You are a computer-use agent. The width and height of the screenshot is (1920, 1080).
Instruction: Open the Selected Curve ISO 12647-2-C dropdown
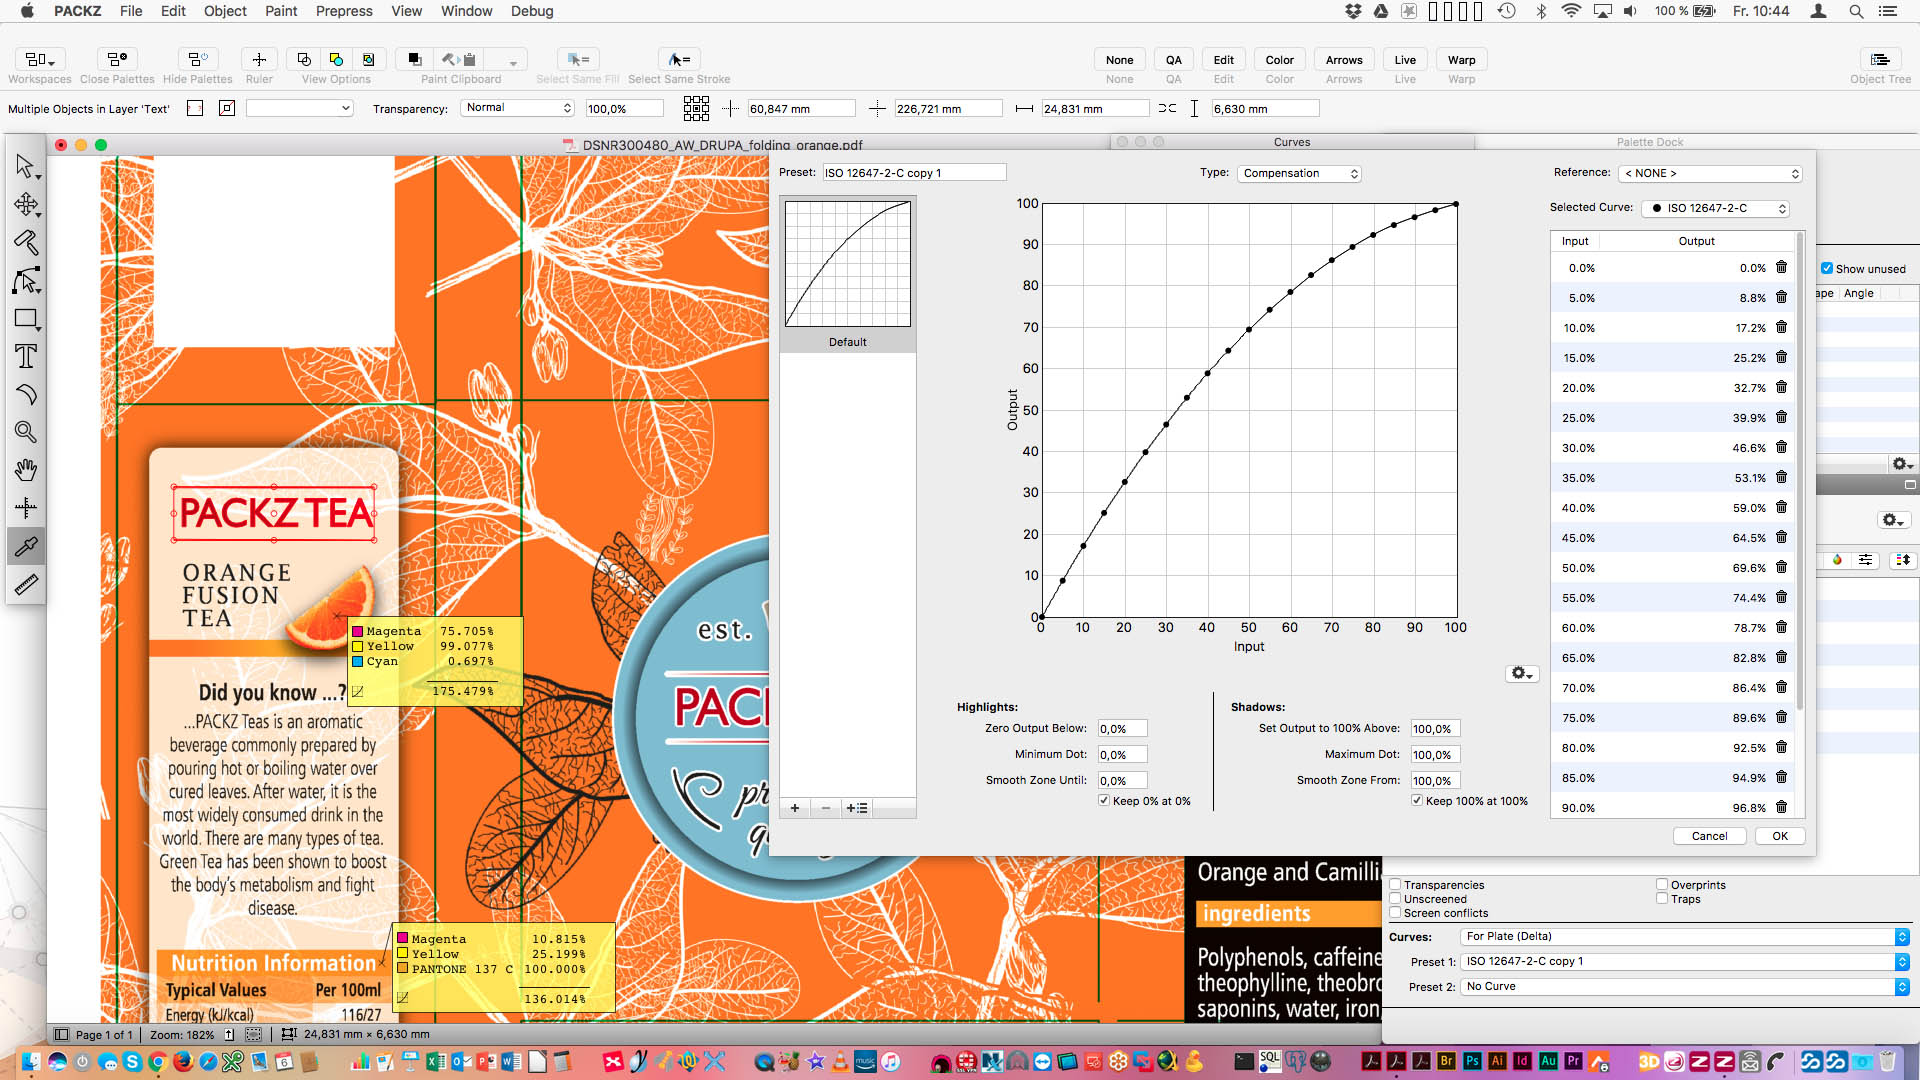pyautogui.click(x=1716, y=208)
